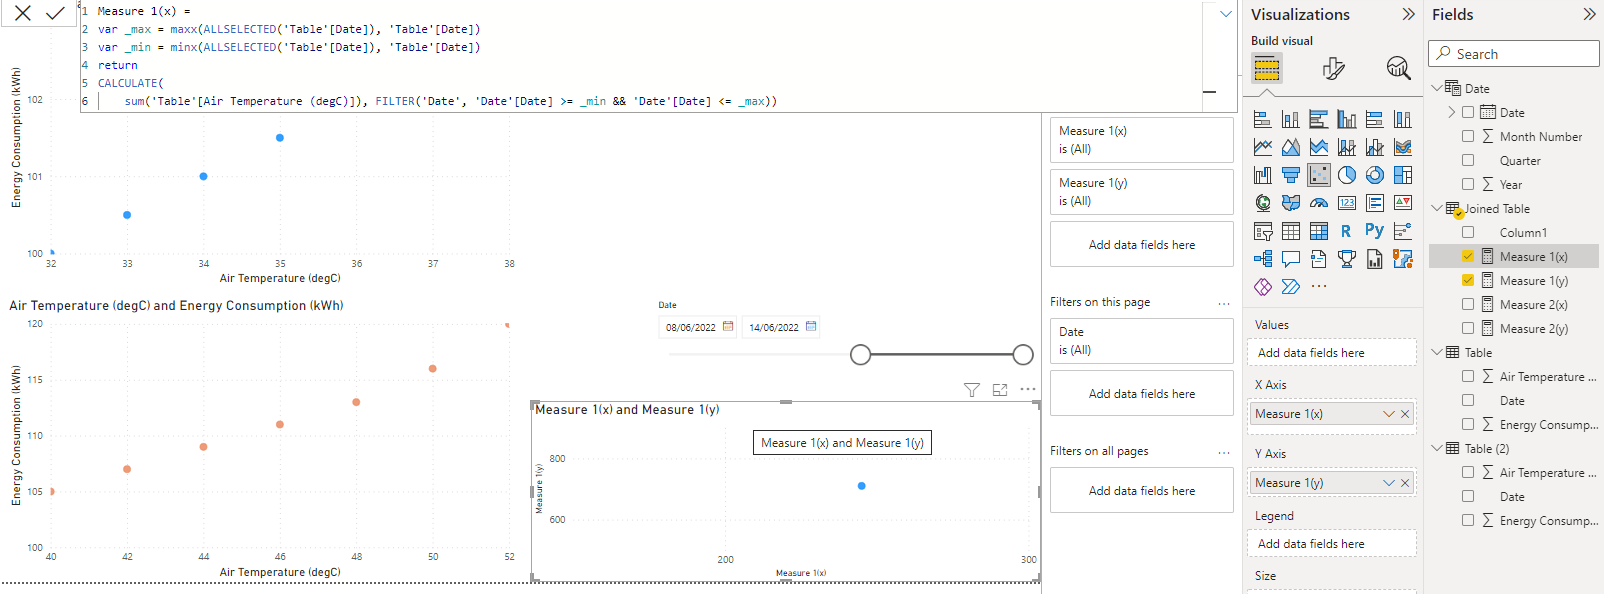Select the filled map visual

tap(1291, 203)
